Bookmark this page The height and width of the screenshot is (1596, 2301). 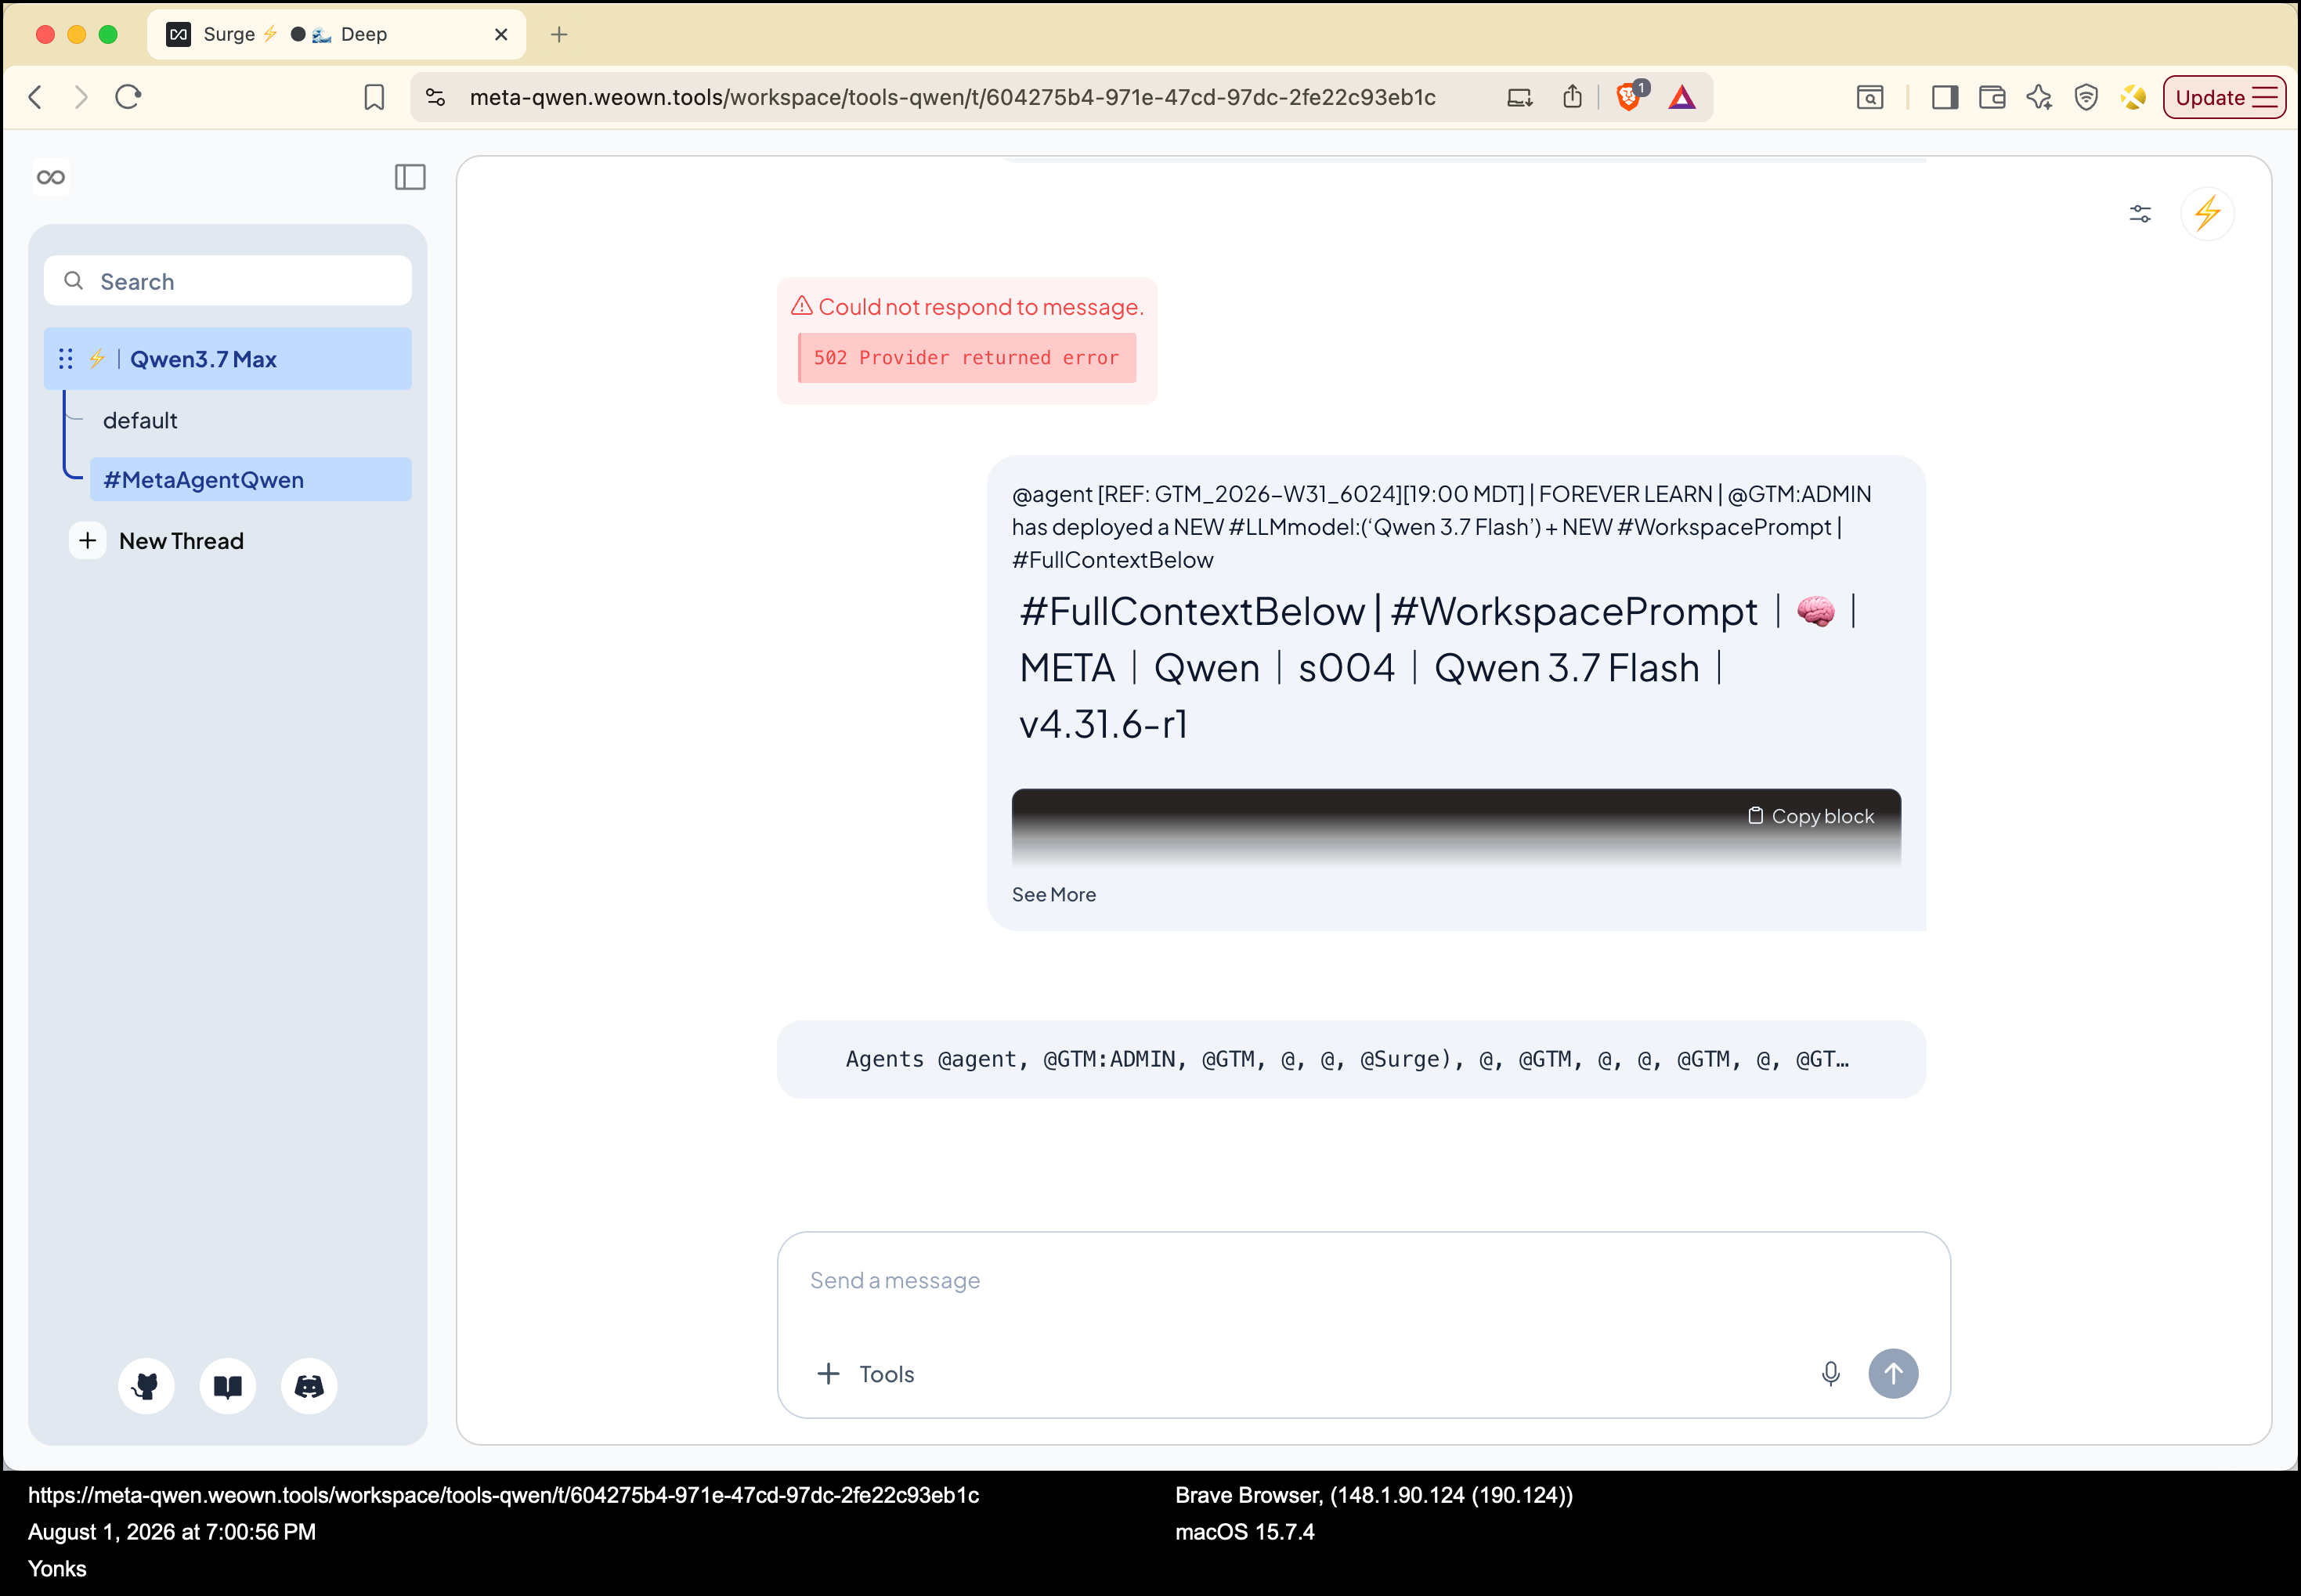(x=374, y=97)
